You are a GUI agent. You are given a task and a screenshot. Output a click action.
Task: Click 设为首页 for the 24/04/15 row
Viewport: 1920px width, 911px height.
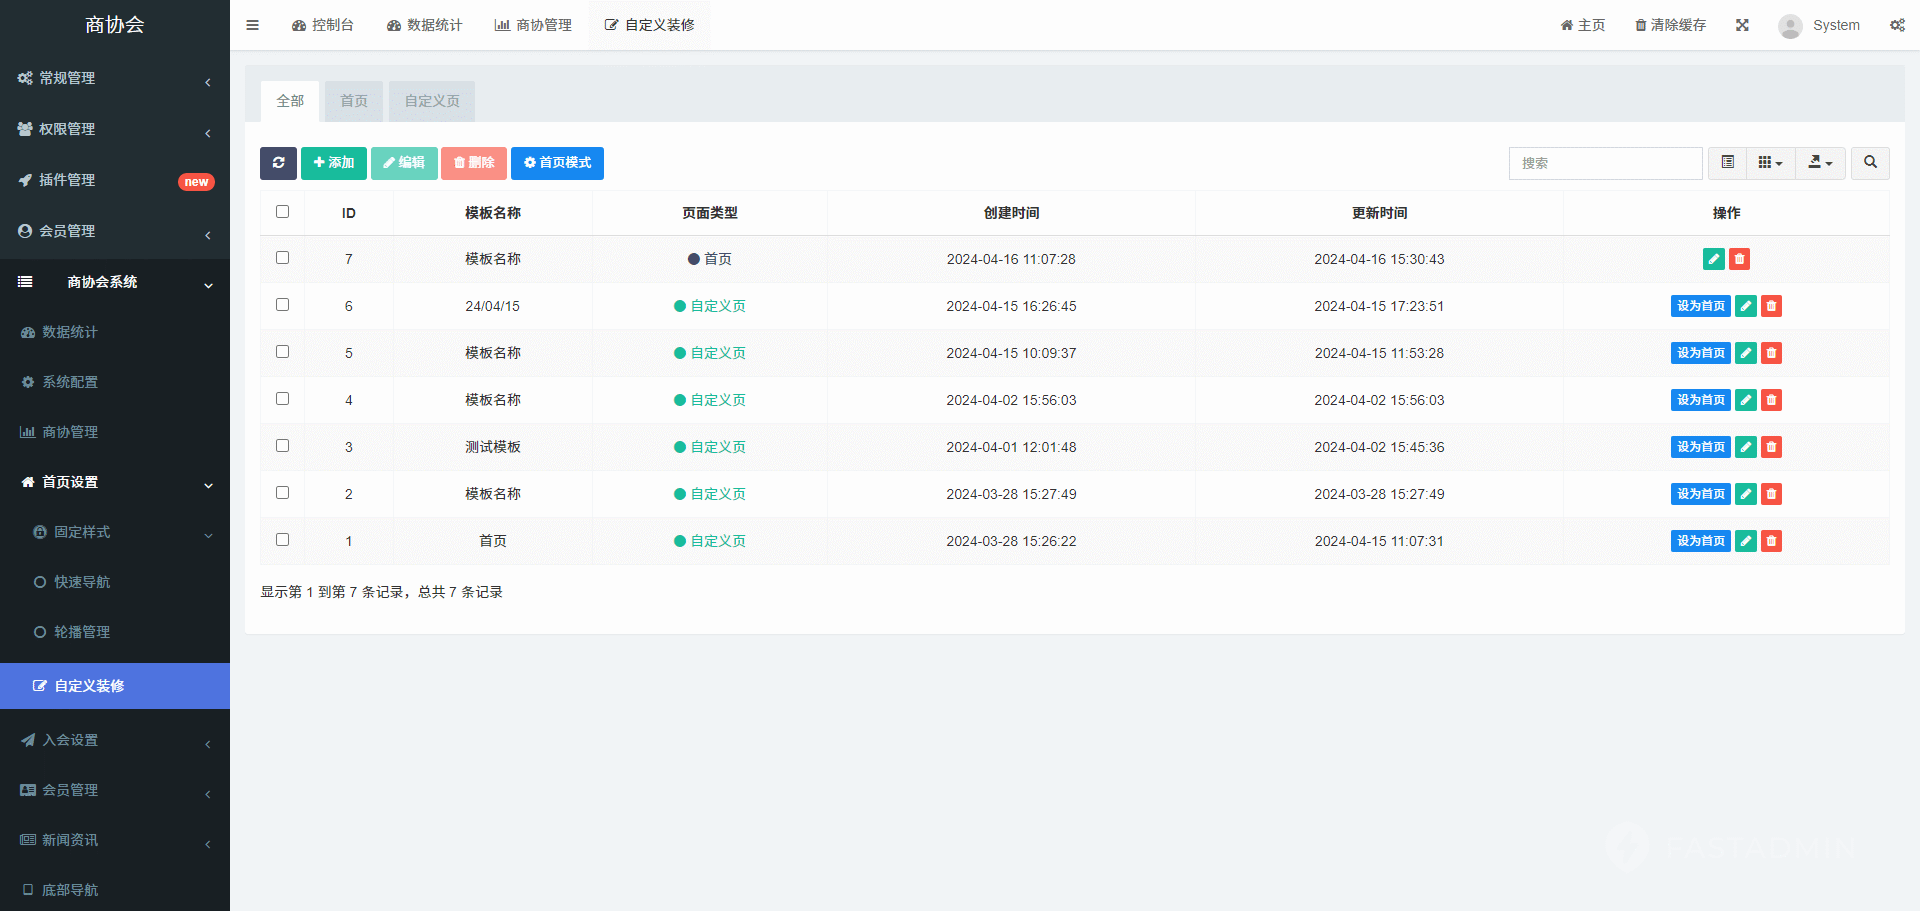1700,306
